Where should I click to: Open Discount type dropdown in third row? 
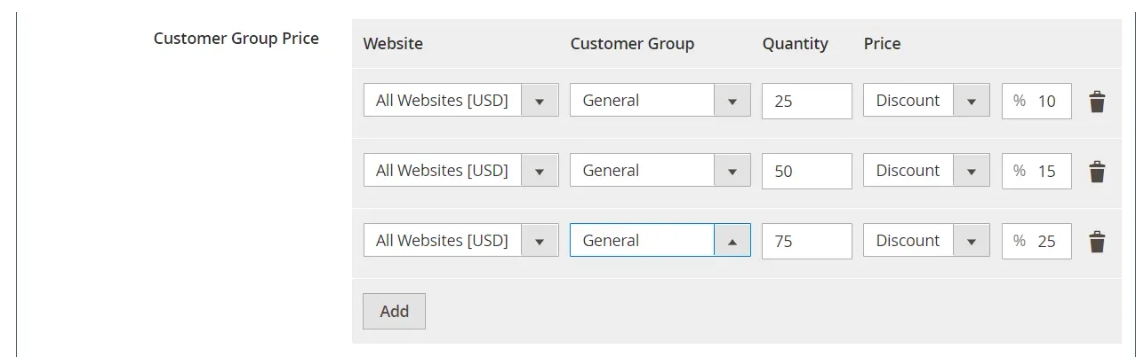(927, 241)
